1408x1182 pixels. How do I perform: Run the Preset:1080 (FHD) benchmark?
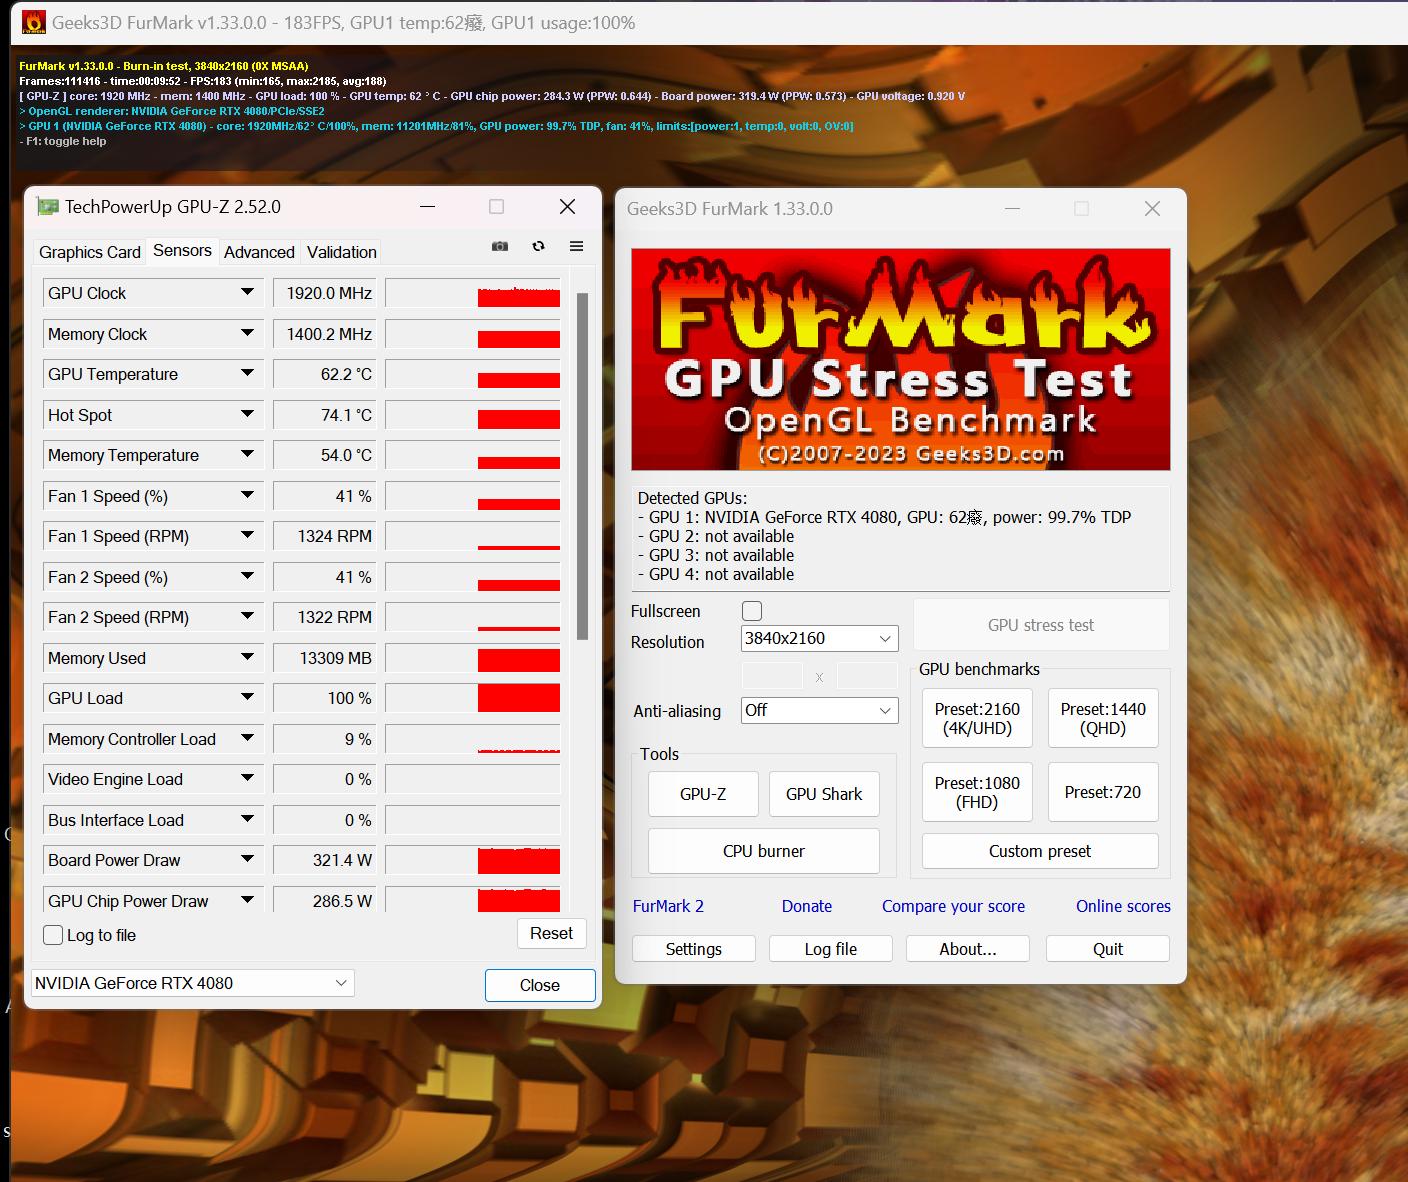(977, 791)
